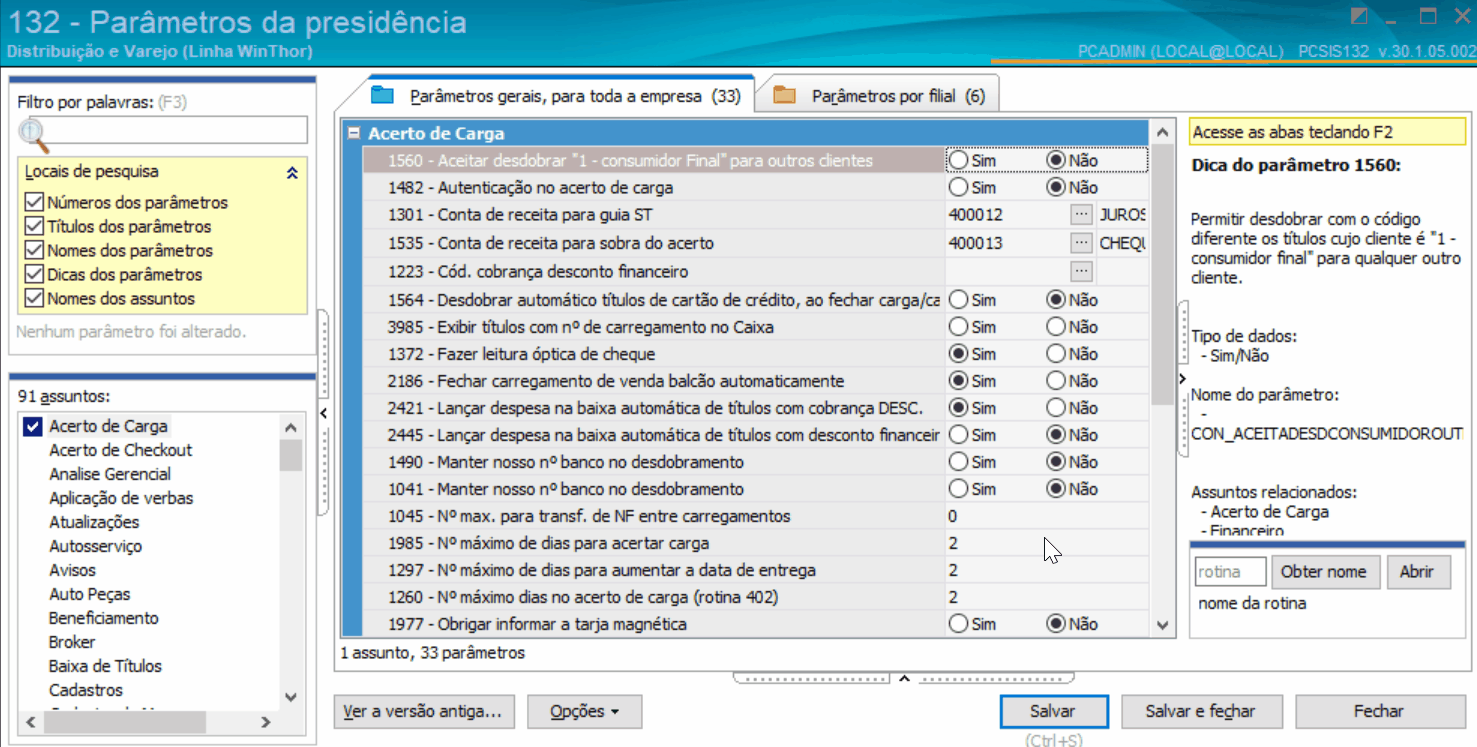Select Avisos subject

coord(72,571)
